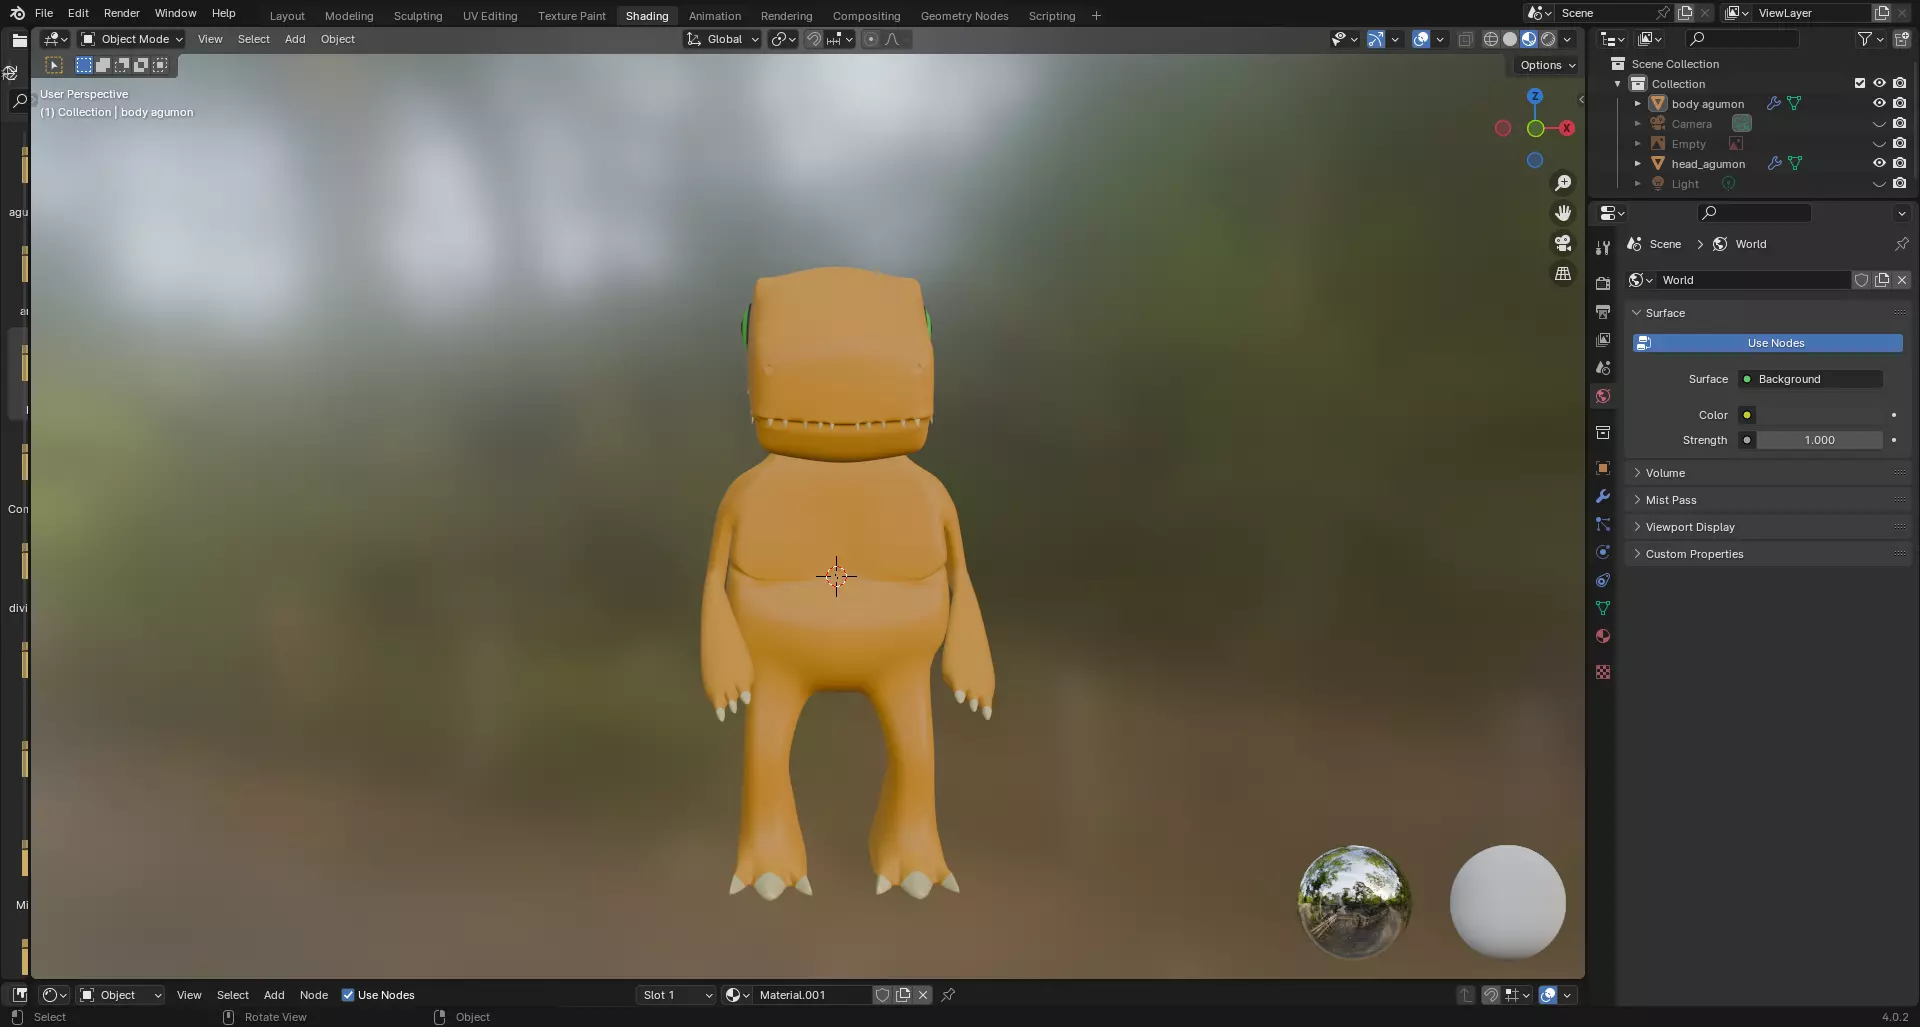
Task: Open the Render properties tab
Action: pyautogui.click(x=1603, y=284)
